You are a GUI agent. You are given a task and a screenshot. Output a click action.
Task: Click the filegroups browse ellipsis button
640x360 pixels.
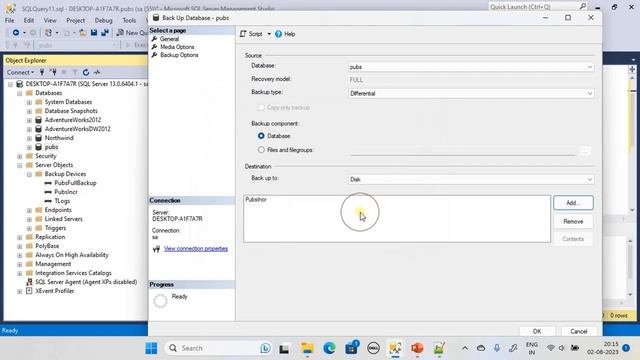585,151
